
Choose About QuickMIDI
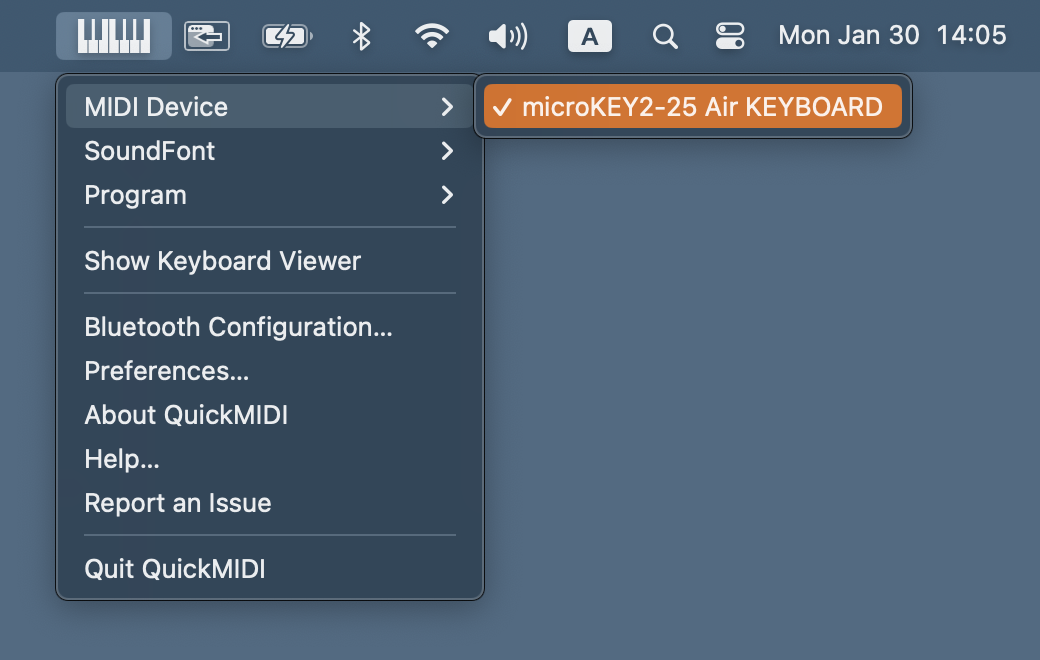coord(186,415)
